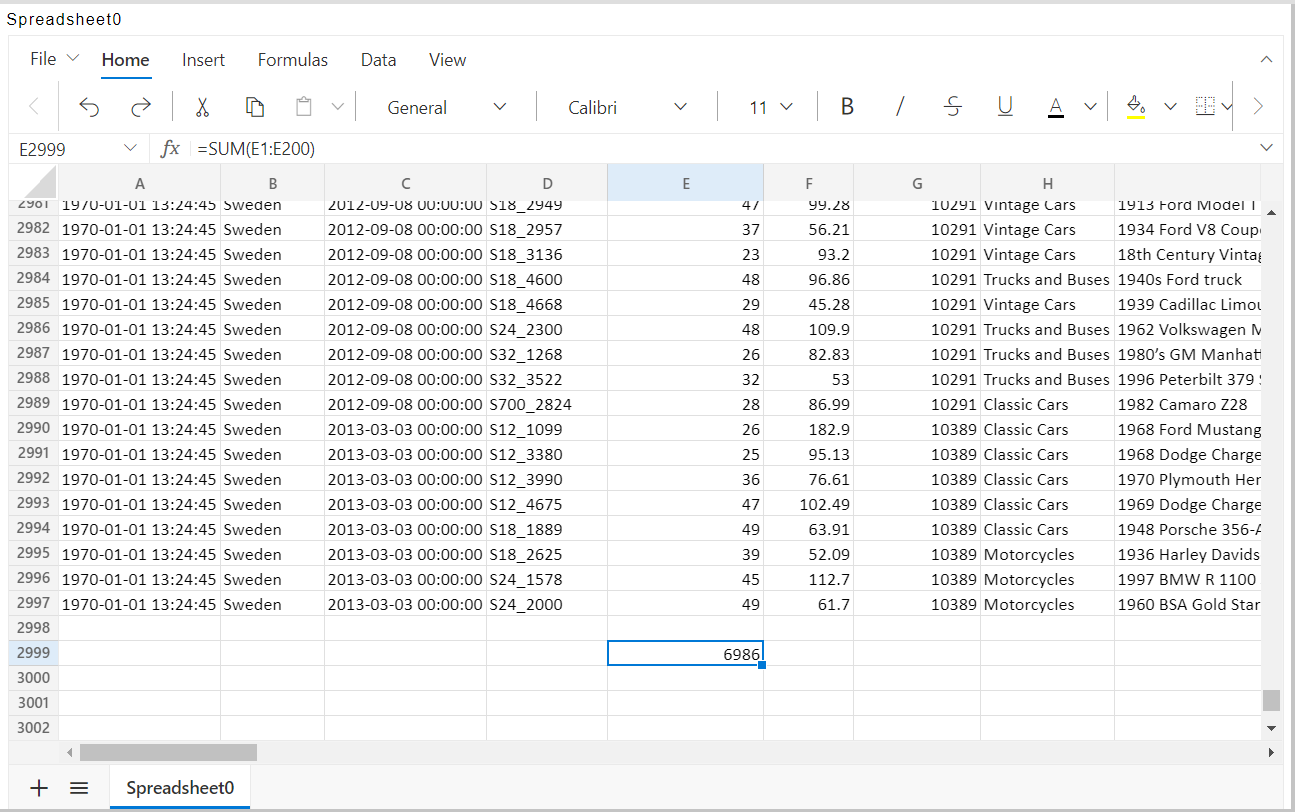Click the vertical scrollbar thumb
The width and height of the screenshot is (1295, 812).
(x=1271, y=700)
